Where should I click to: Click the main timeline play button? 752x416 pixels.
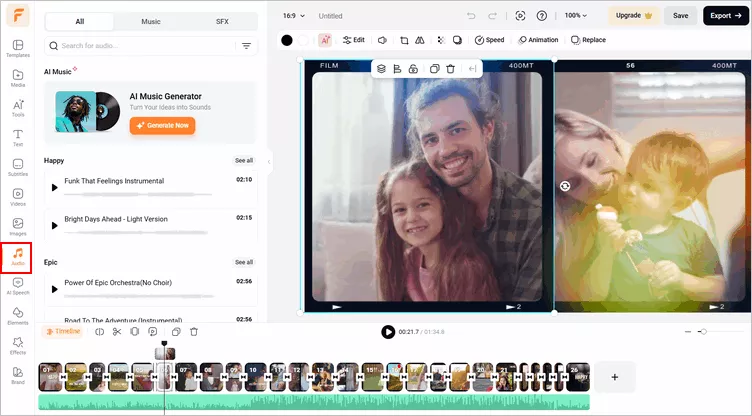click(x=388, y=332)
